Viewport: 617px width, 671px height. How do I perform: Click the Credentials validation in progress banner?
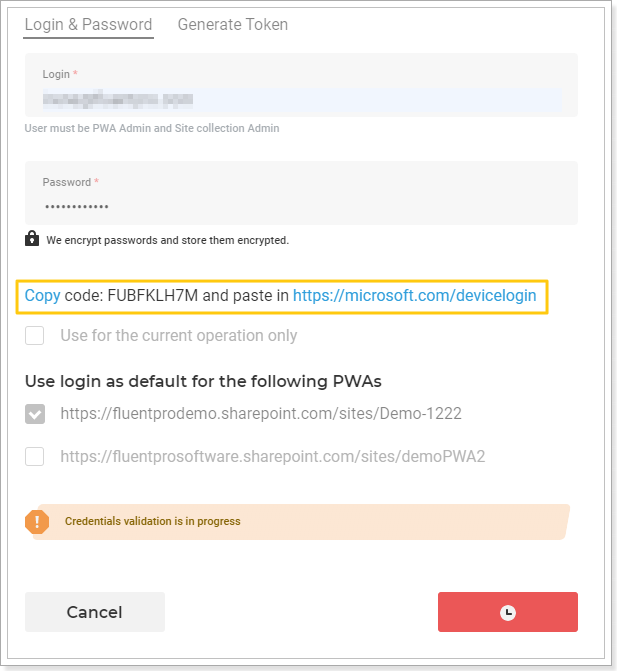pyautogui.click(x=297, y=522)
